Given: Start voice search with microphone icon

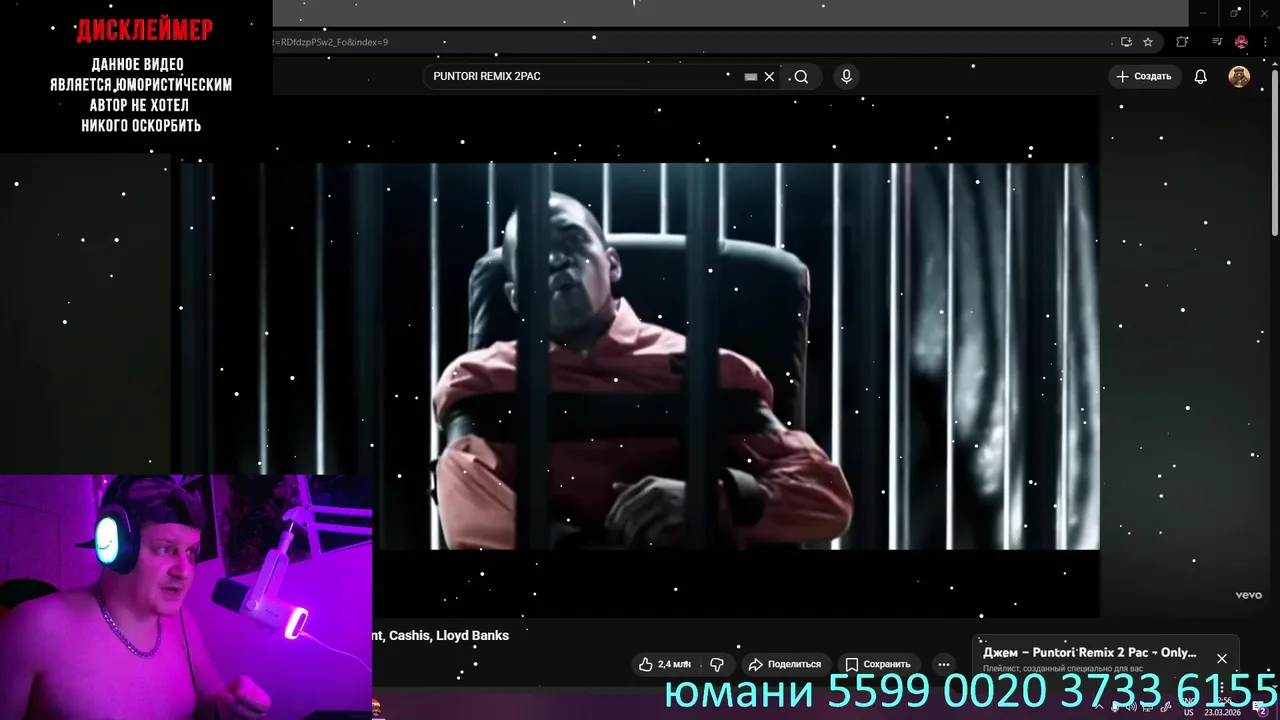Looking at the screenshot, I should coord(846,77).
